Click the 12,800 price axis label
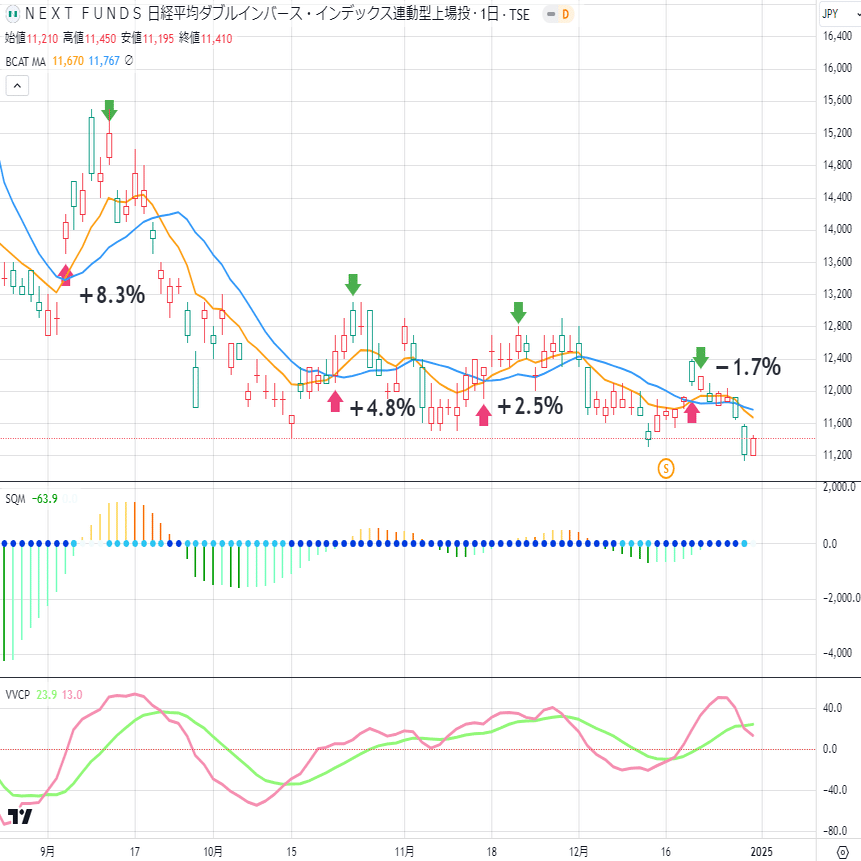The width and height of the screenshot is (861, 861). tap(837, 326)
